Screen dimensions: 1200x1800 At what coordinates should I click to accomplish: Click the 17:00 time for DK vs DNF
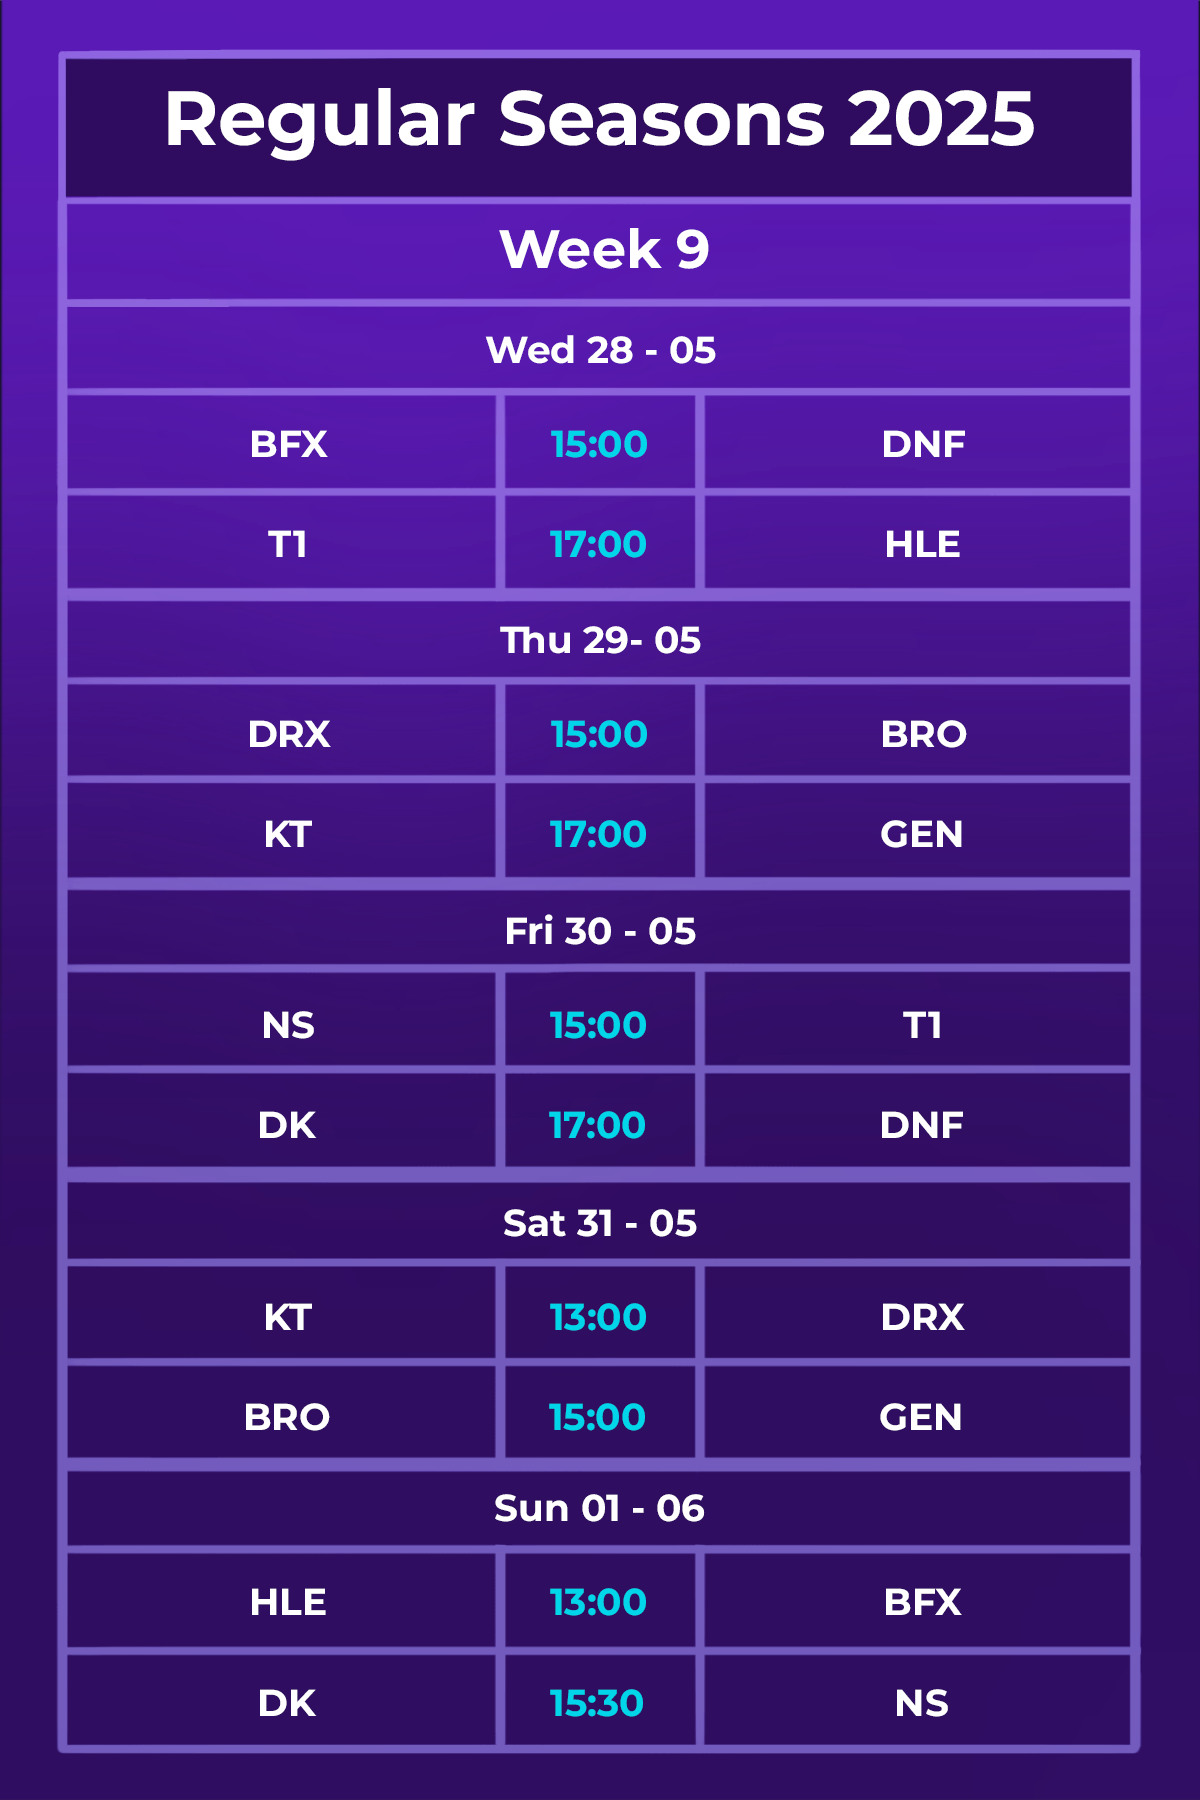[597, 1125]
